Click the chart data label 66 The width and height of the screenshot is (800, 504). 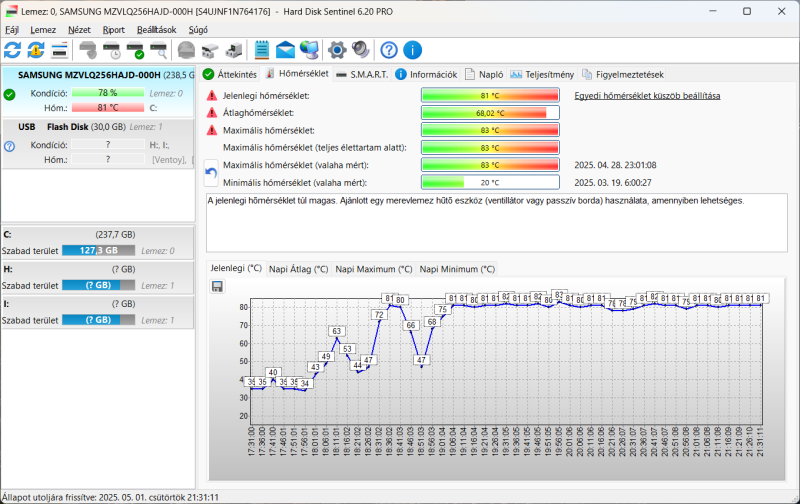[411, 325]
